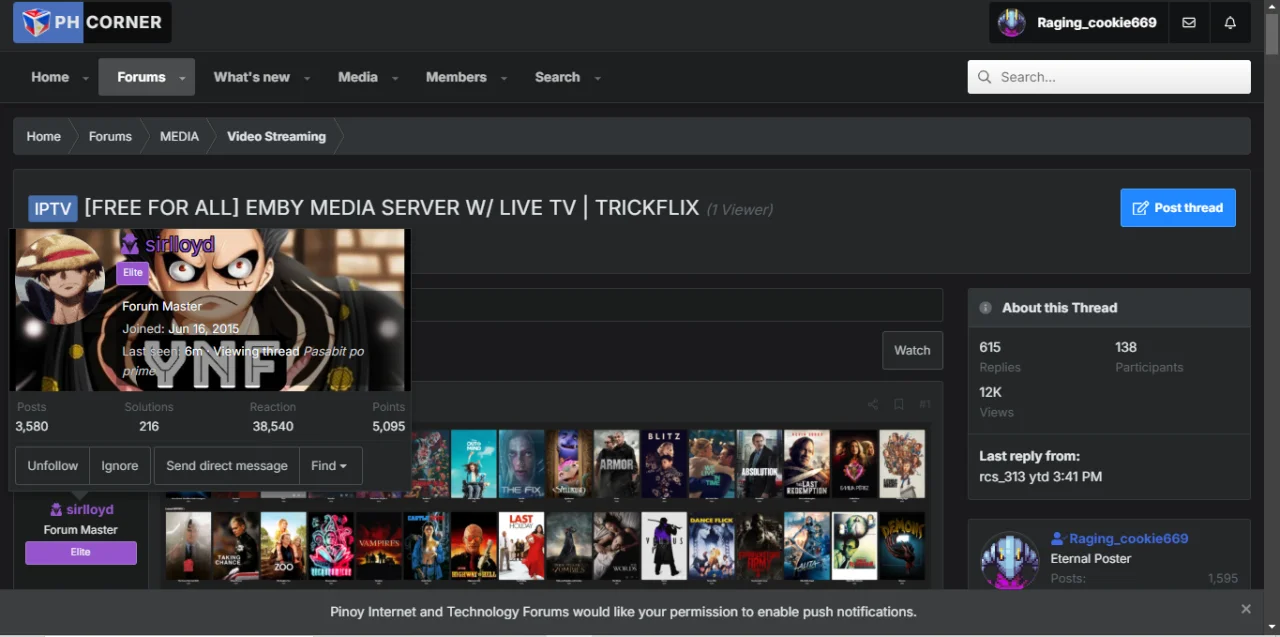Click the Joined Jun 16, 2015 text

[181, 329]
